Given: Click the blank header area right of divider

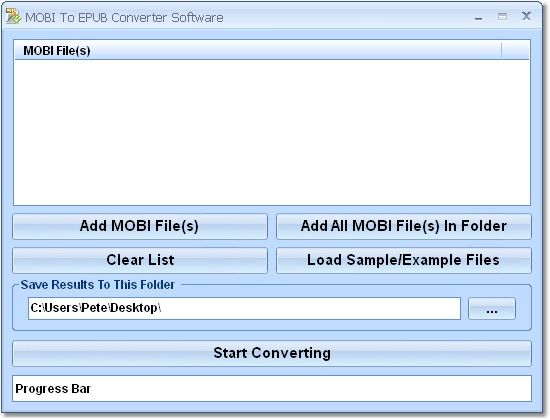Looking at the screenshot, I should [516, 51].
